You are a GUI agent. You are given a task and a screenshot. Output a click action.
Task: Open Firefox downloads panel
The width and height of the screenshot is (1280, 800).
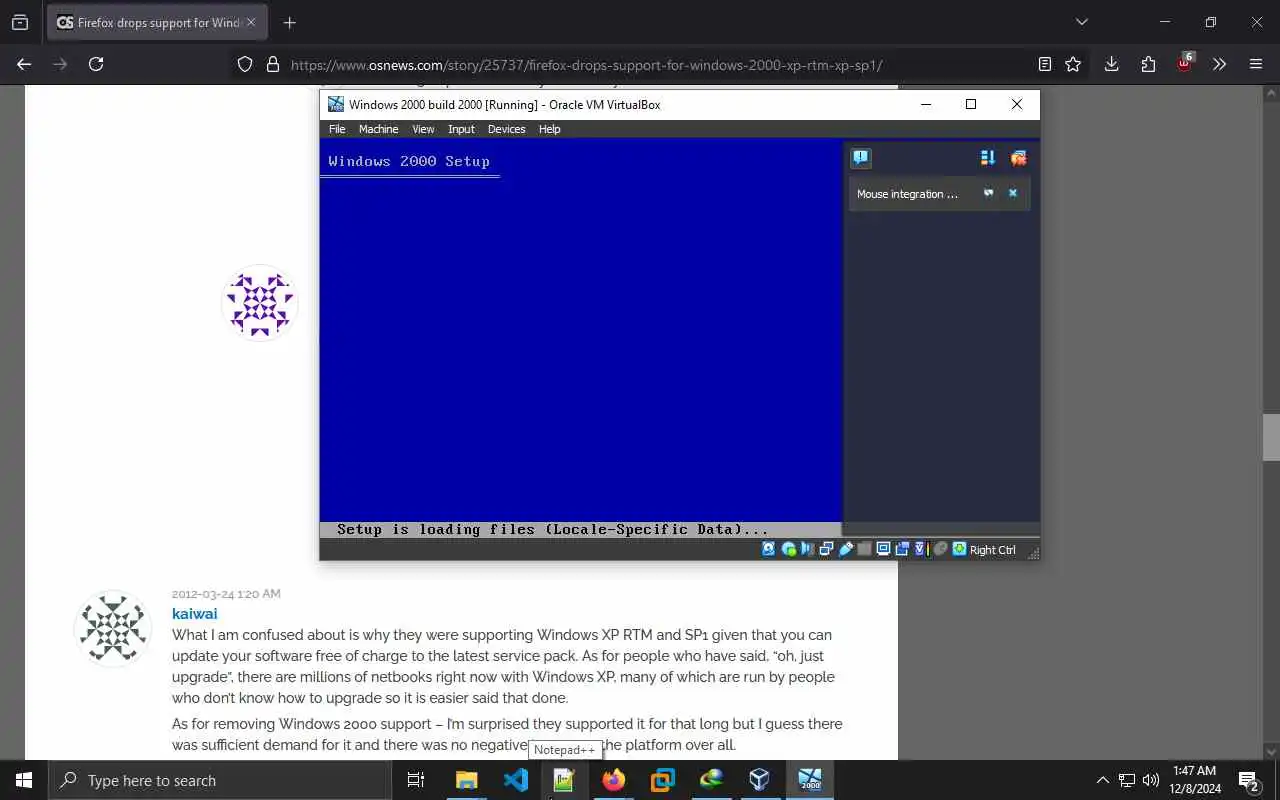point(1111,64)
